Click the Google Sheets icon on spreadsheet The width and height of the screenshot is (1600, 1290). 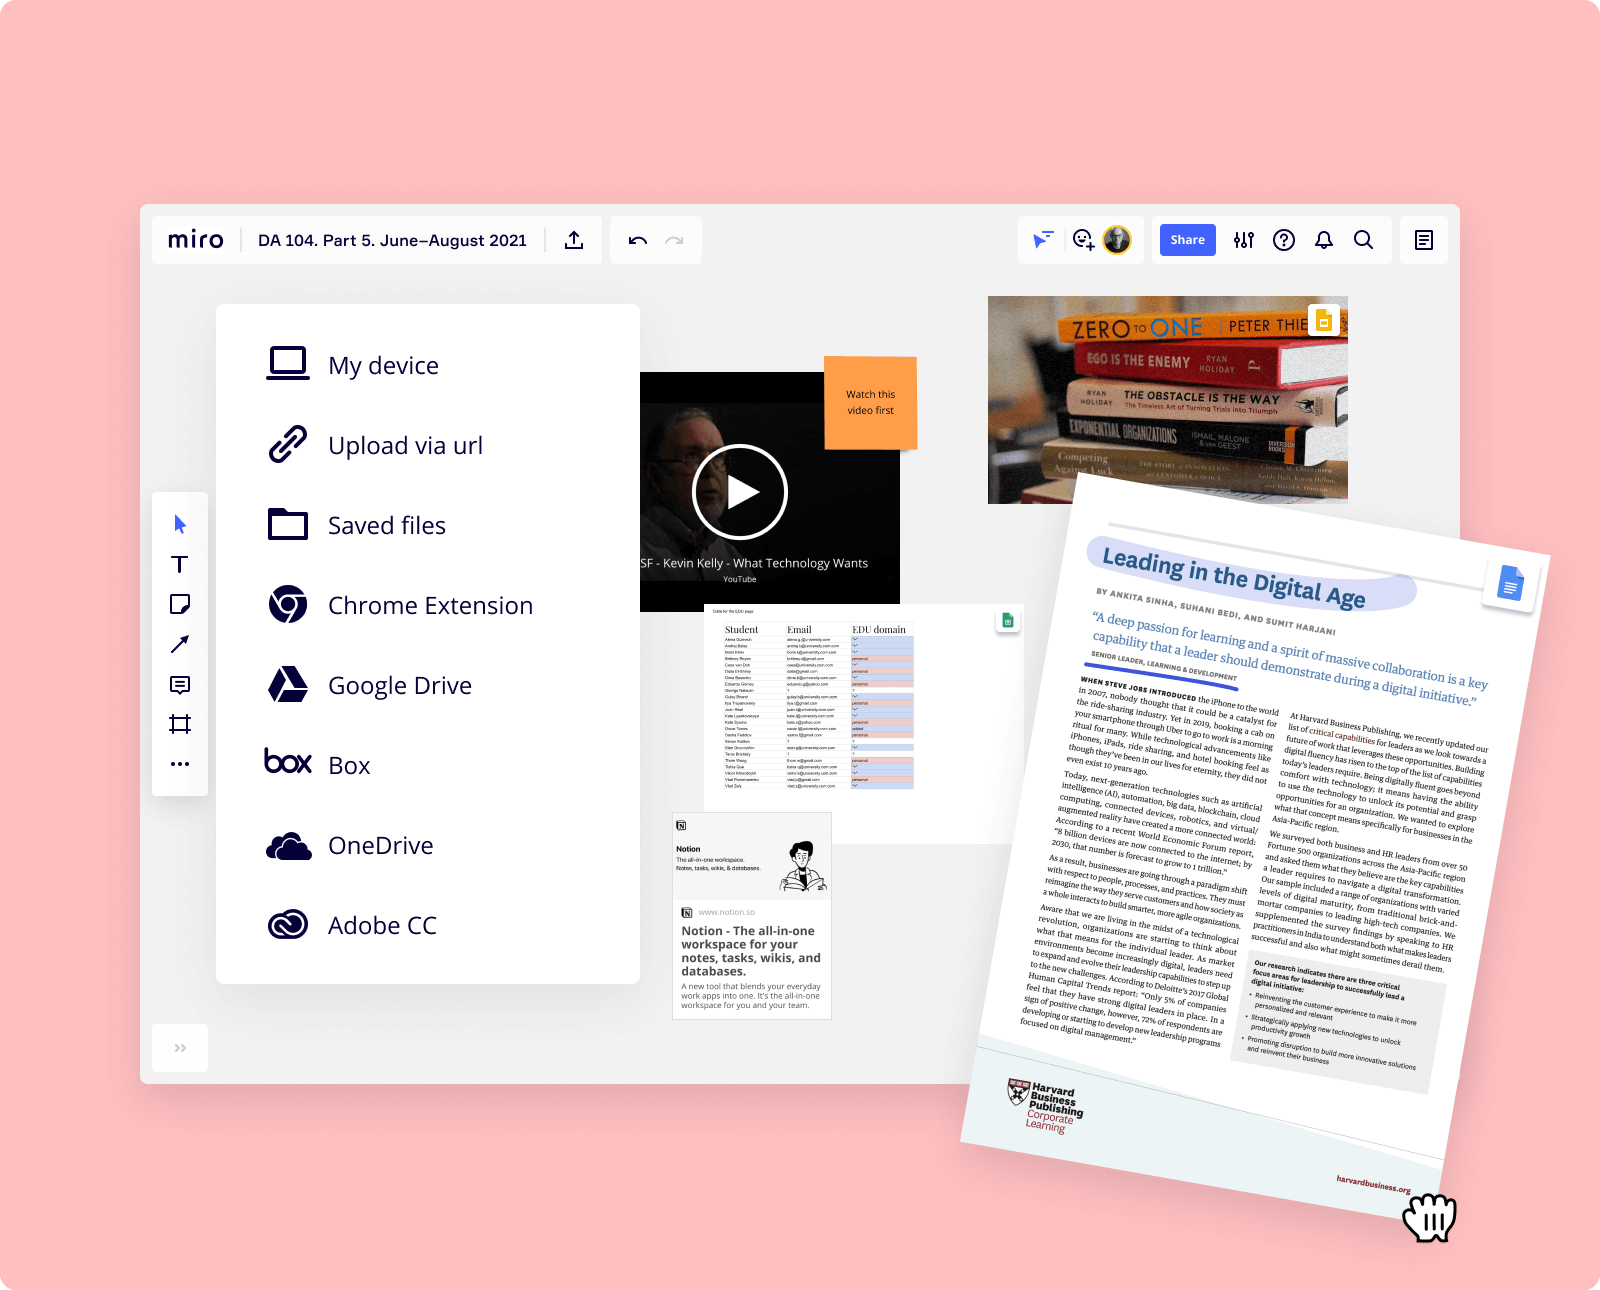pos(1008,621)
